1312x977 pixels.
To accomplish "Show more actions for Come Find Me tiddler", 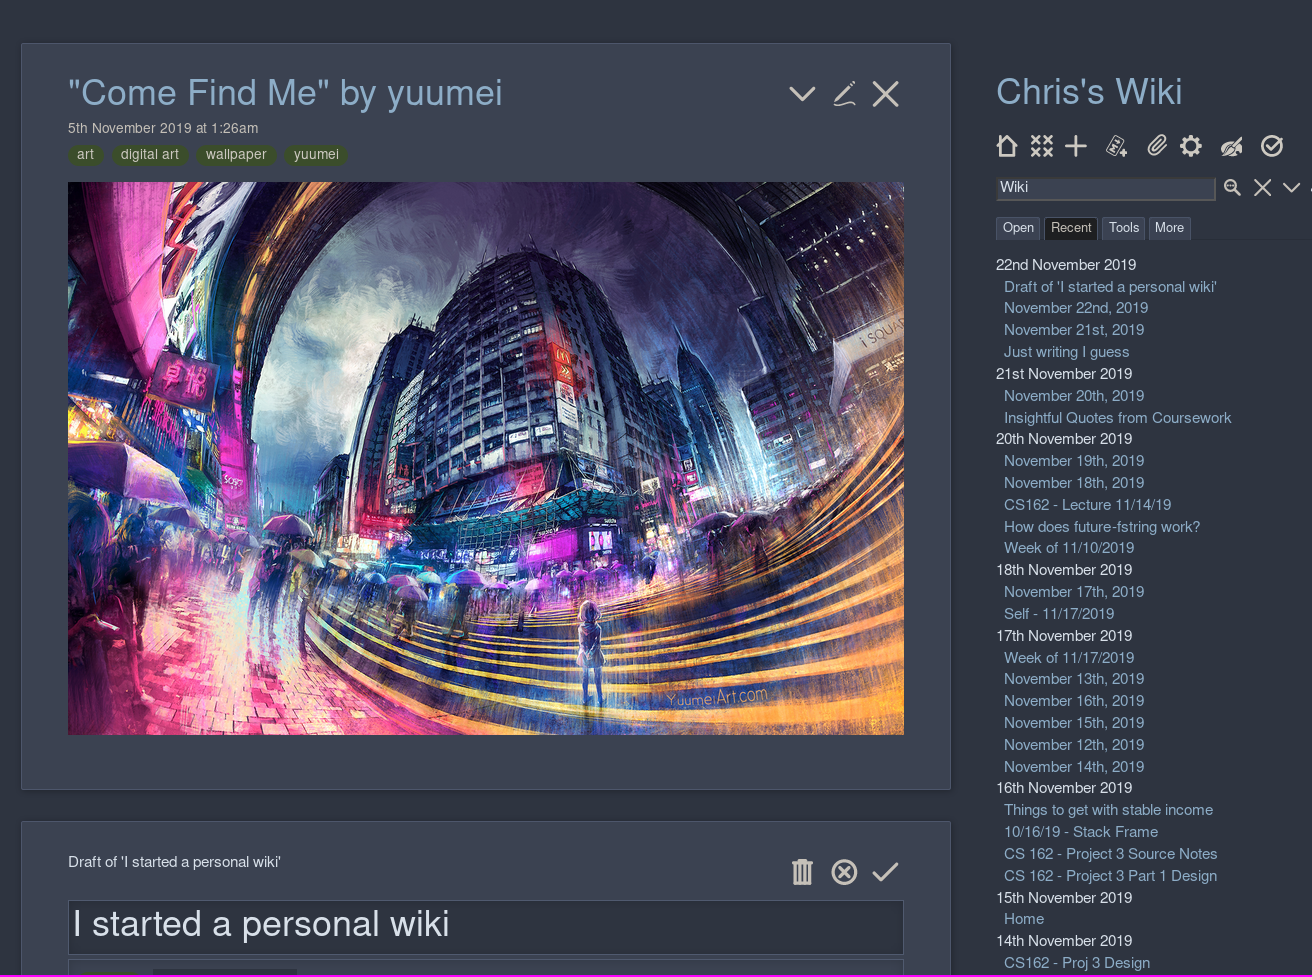I will tap(802, 94).
